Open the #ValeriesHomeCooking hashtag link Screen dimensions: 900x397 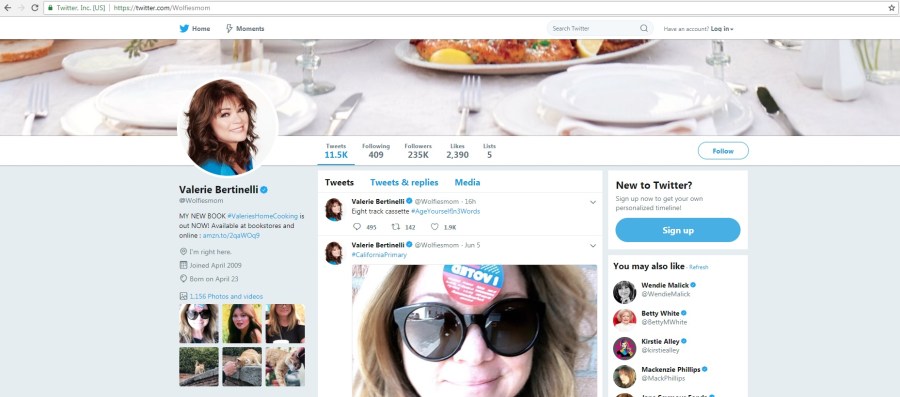coord(262,216)
